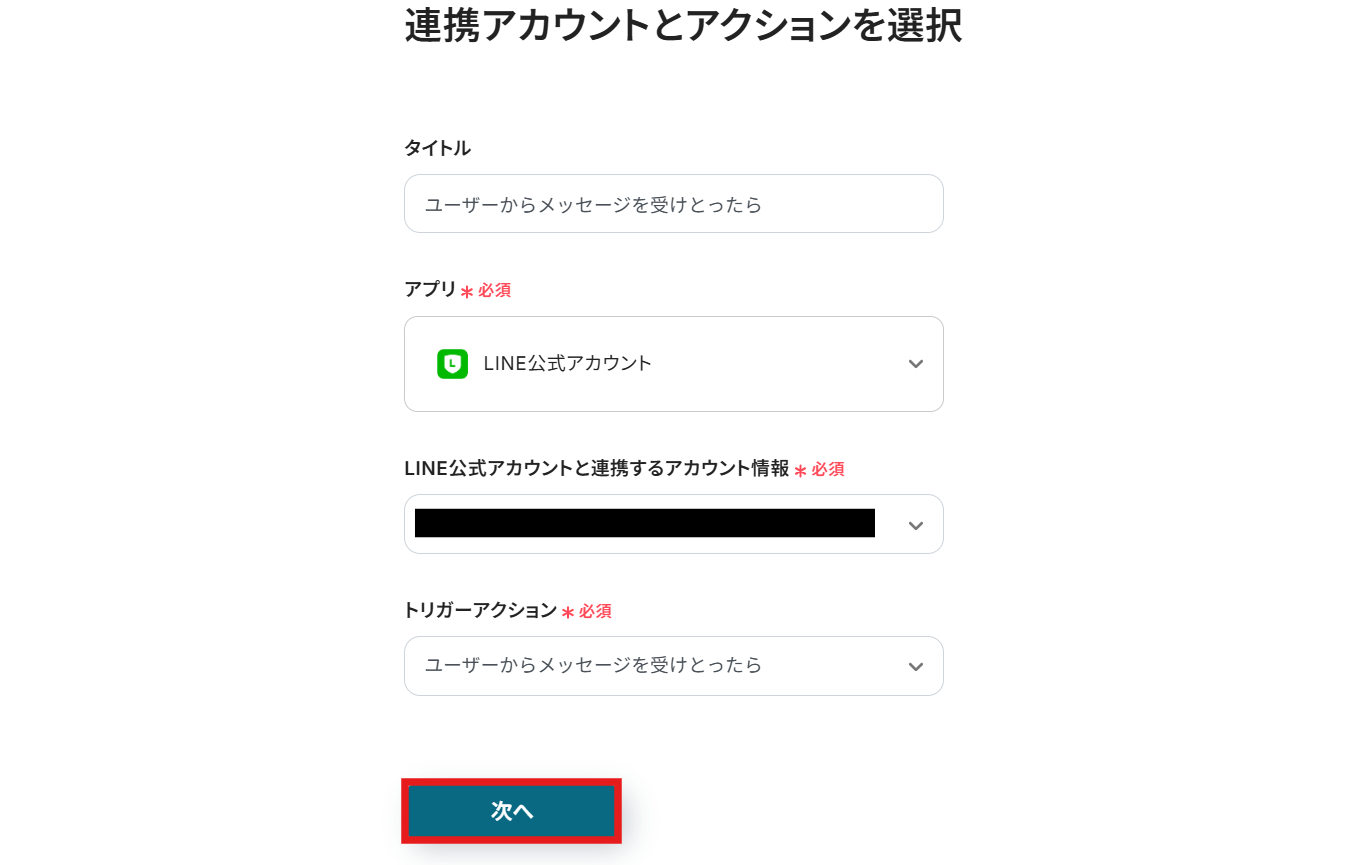This screenshot has width=1350, height=865.
Task: Click the red asterisk beside アプリ
Action: 467,292
